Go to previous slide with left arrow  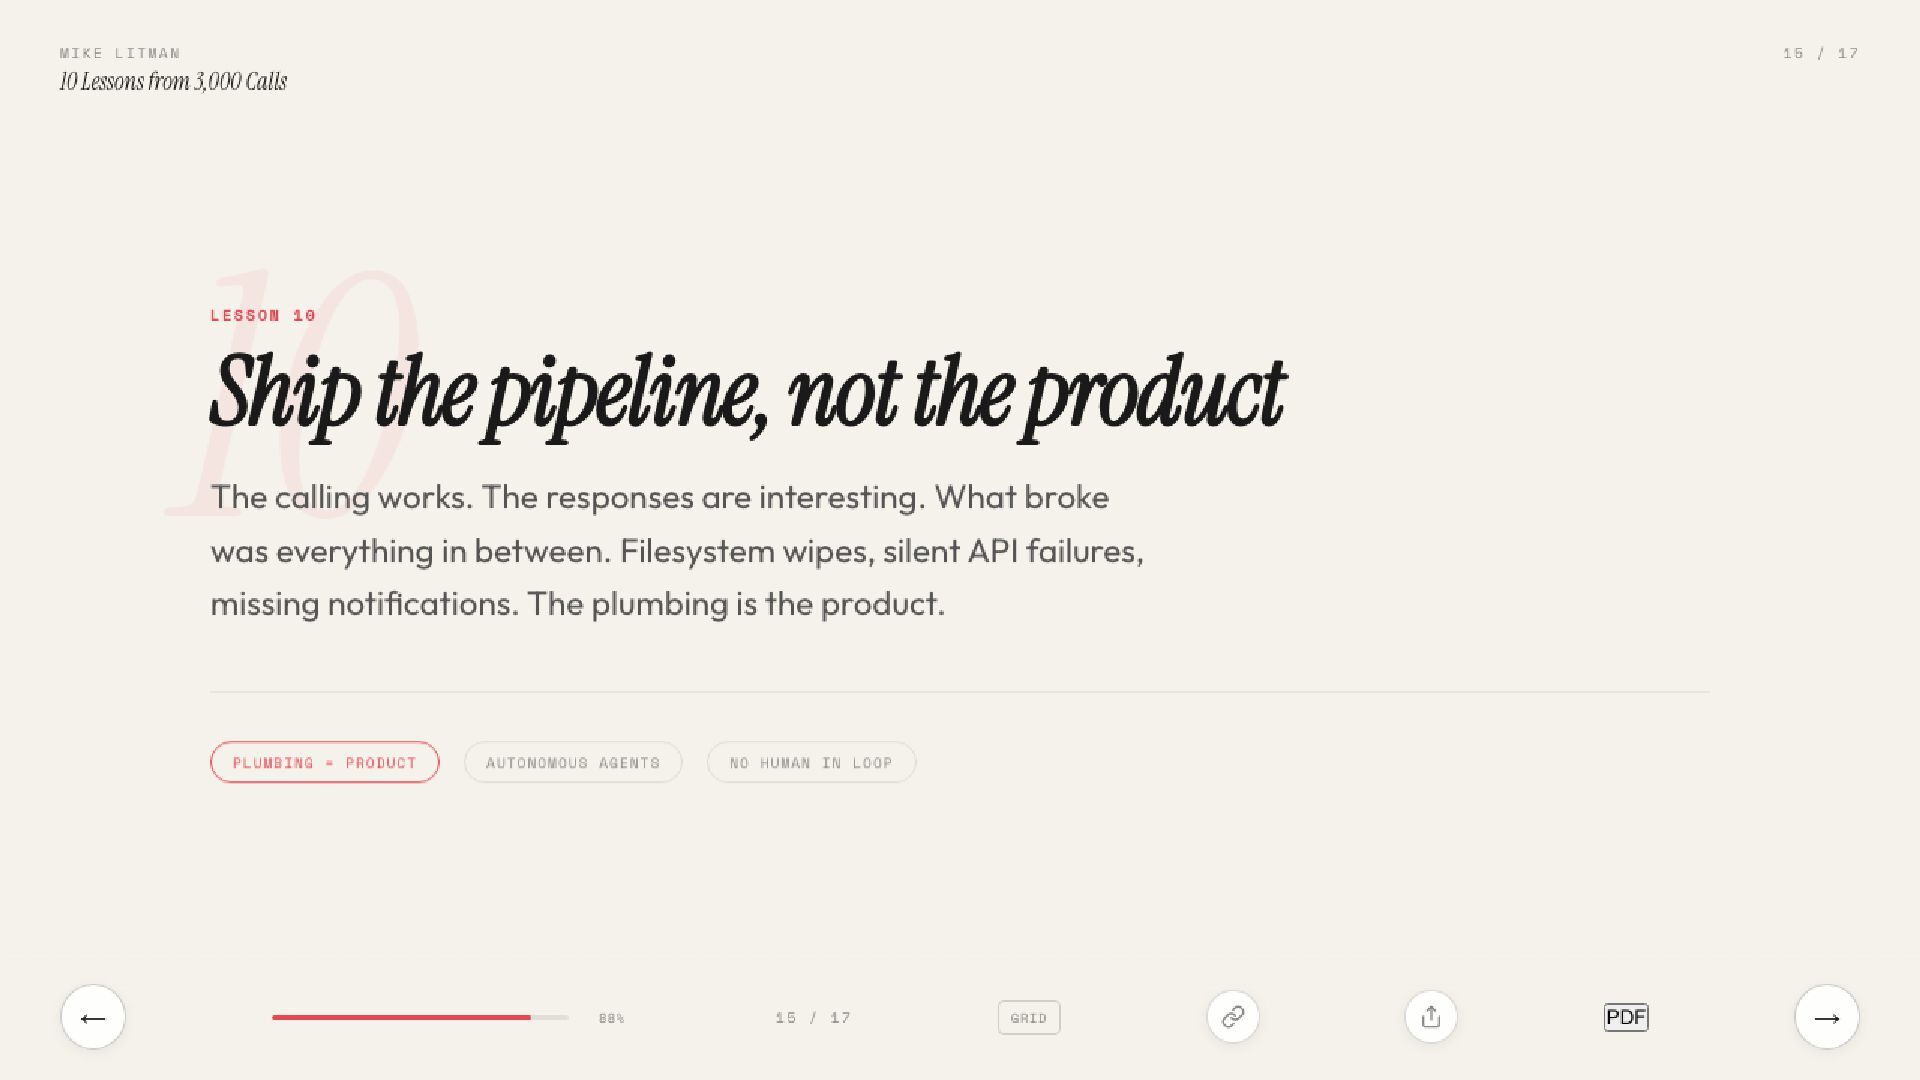point(93,1017)
